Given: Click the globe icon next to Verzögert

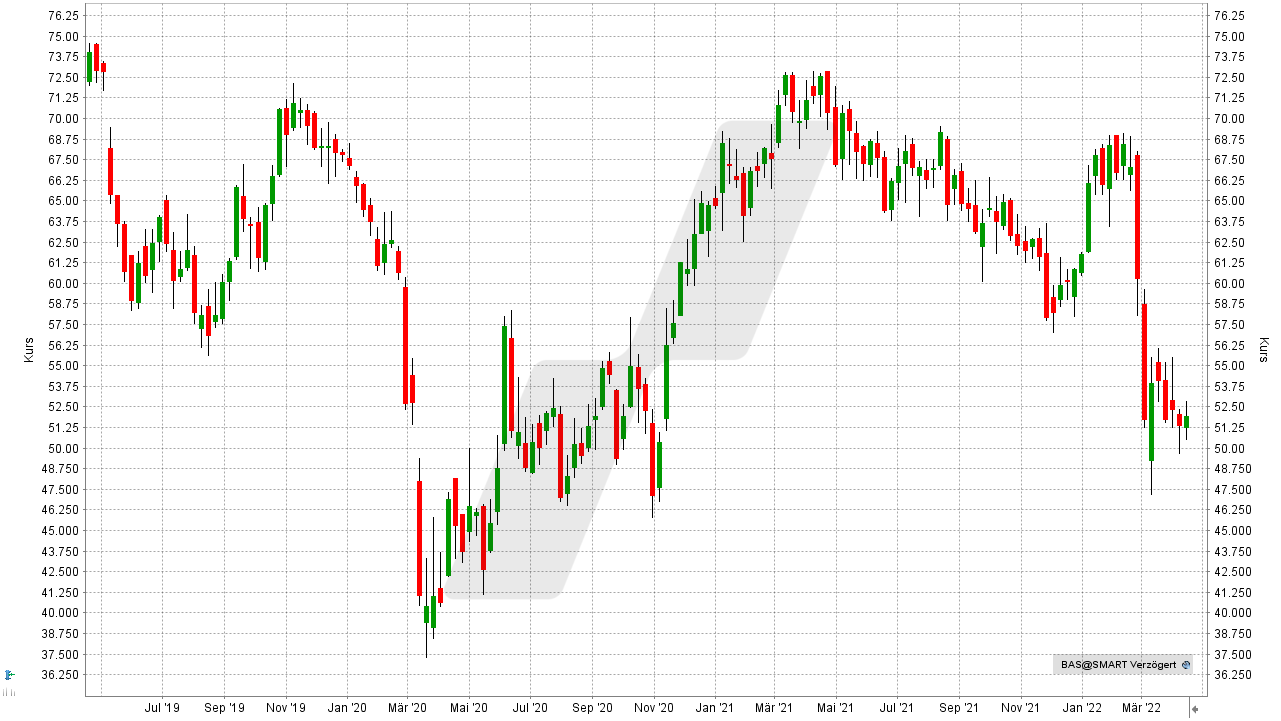Looking at the screenshot, I should 1186,664.
